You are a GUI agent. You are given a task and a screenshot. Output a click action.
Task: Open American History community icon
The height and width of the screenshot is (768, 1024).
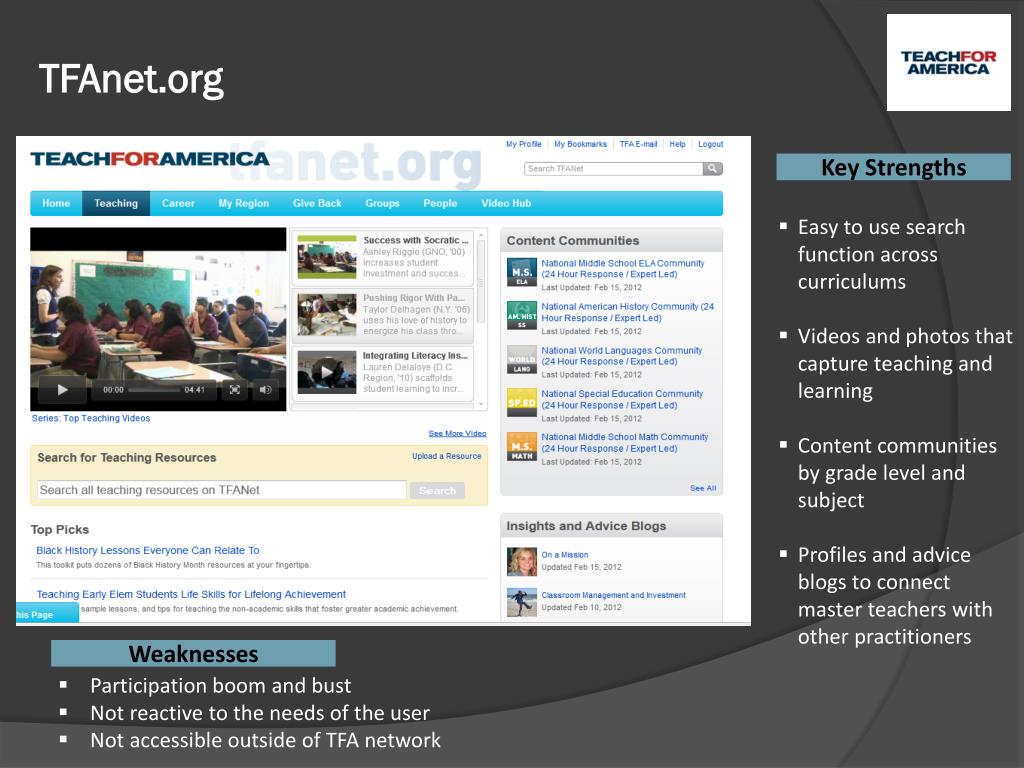click(x=522, y=315)
